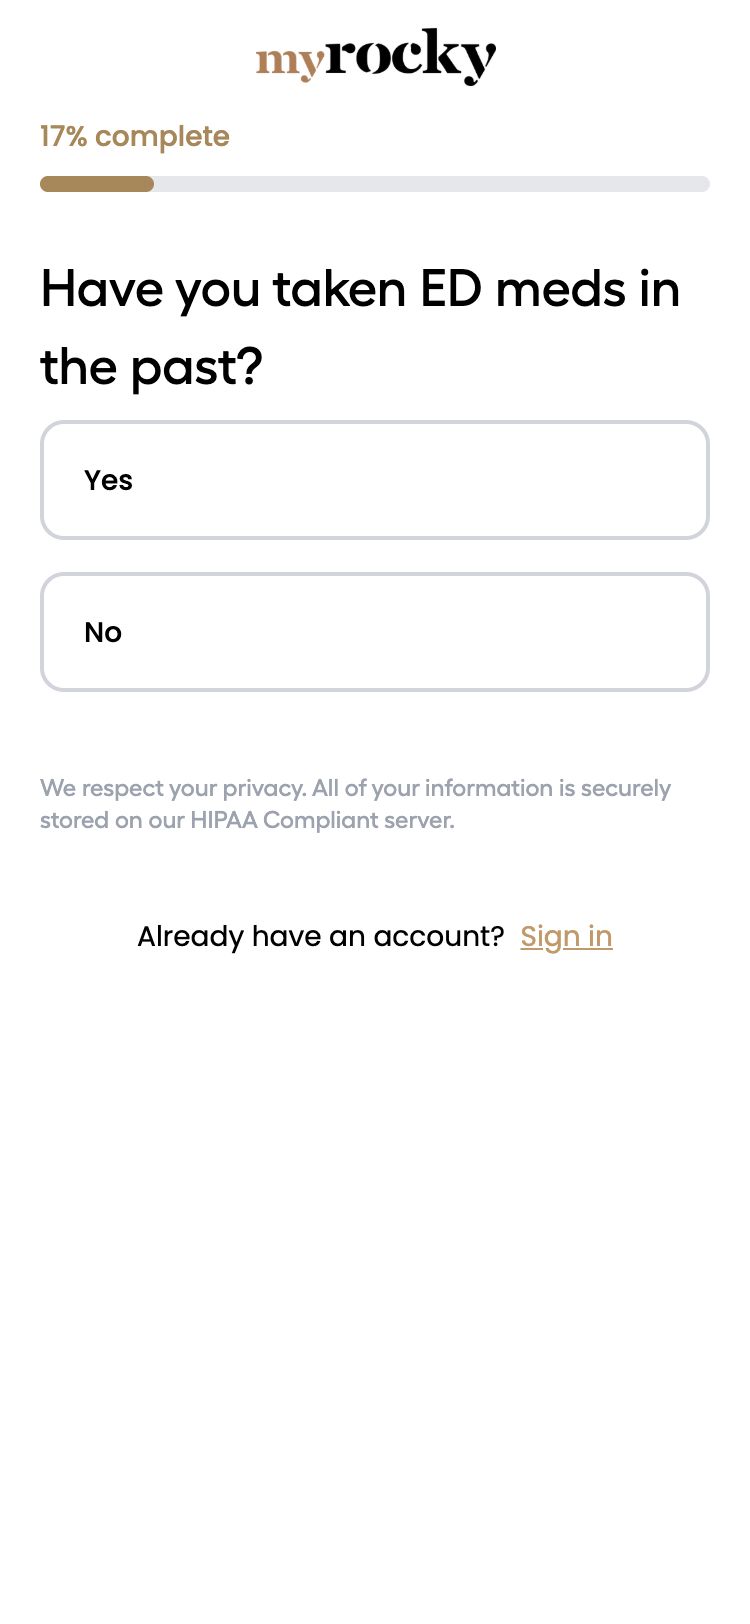The height and width of the screenshot is (1624, 750).
Task: Click the gold "my" part of the logo
Action: point(289,62)
